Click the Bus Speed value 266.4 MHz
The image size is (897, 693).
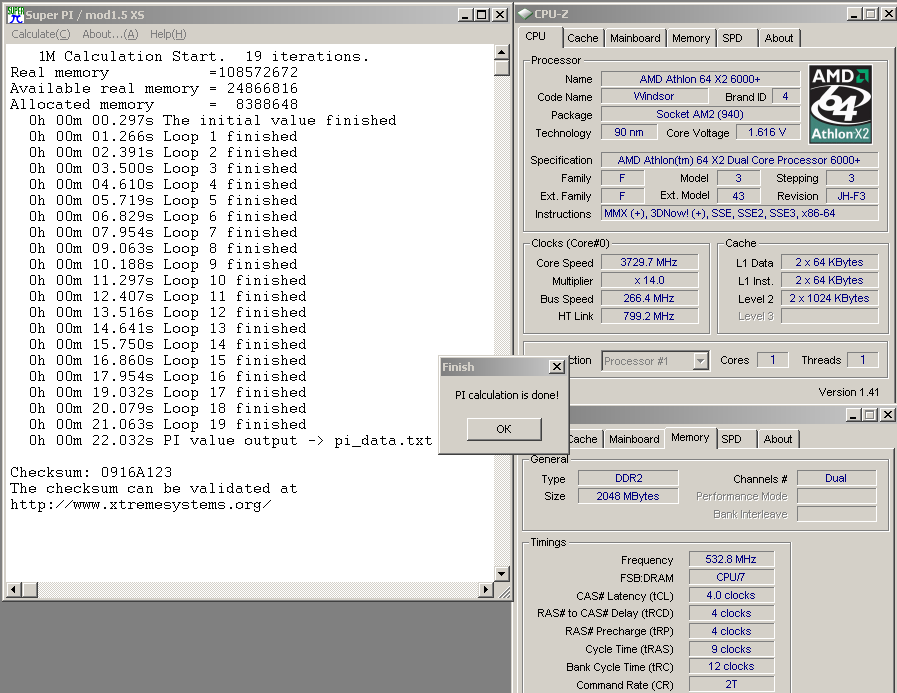649,298
